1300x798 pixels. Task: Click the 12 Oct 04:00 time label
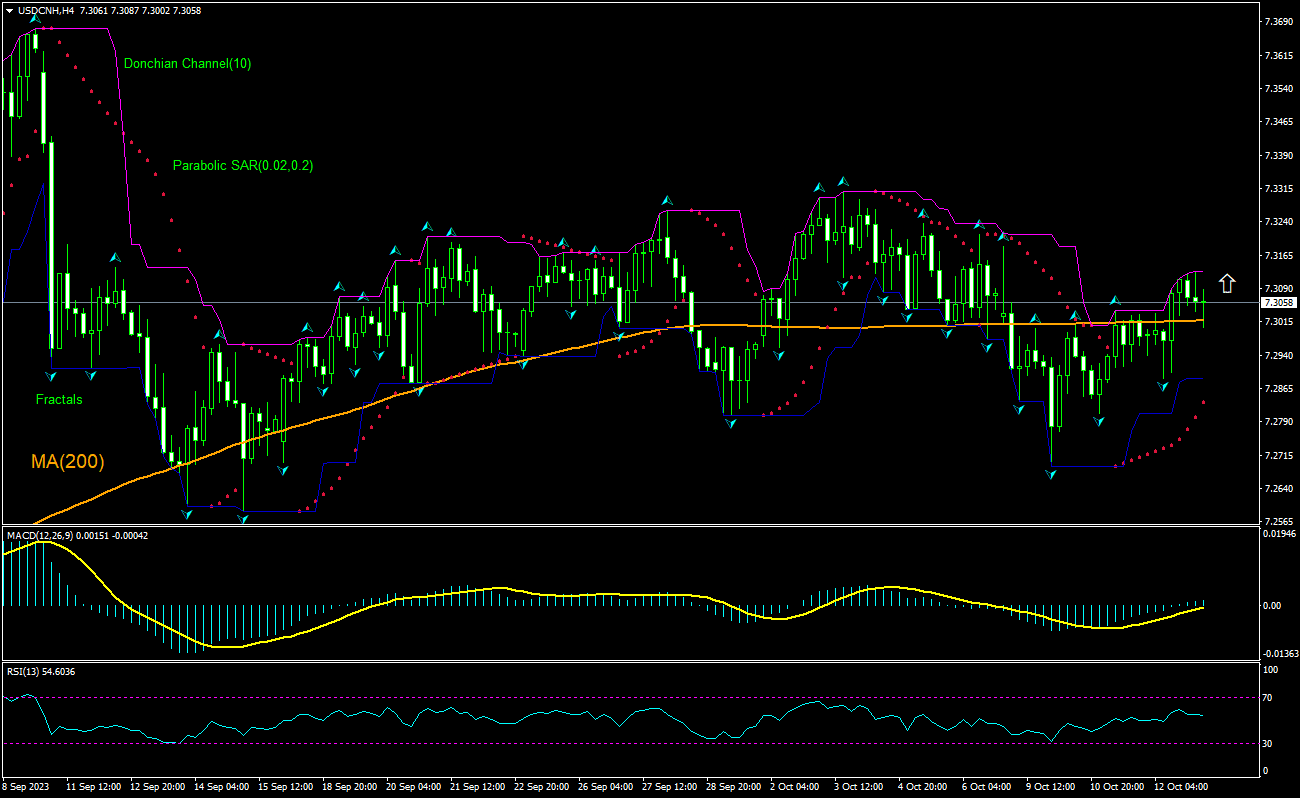point(1180,787)
